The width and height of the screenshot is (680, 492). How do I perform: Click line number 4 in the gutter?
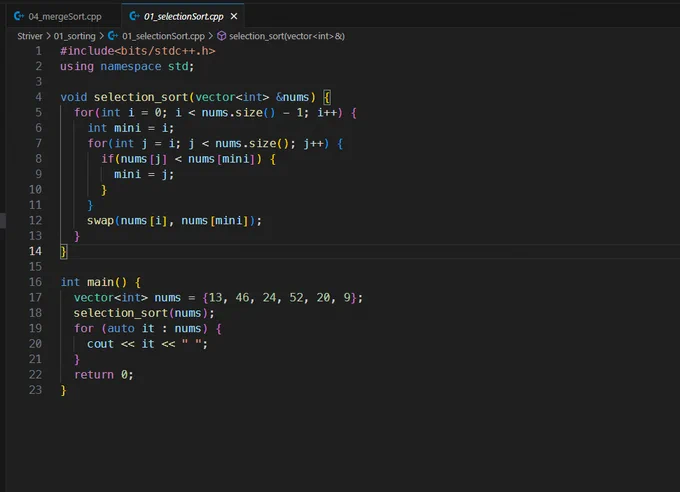coord(39,97)
